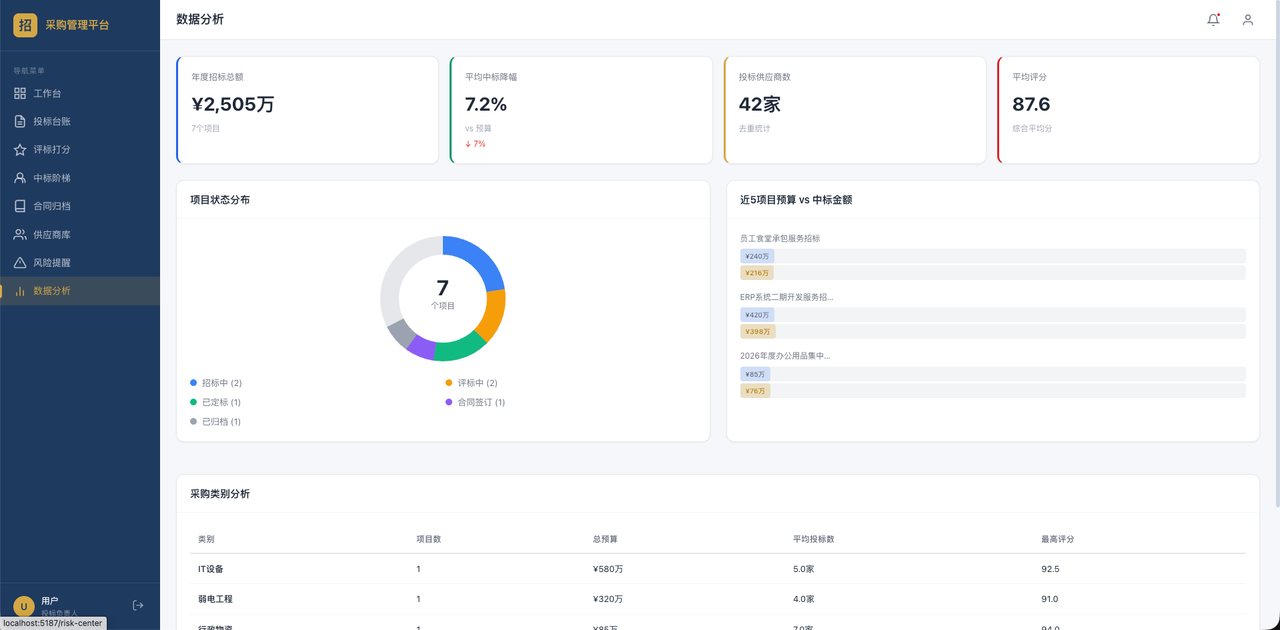Image resolution: width=1280 pixels, height=630 pixels.
Task: Toggle the 评标中 legend entry
Action: 472,383
